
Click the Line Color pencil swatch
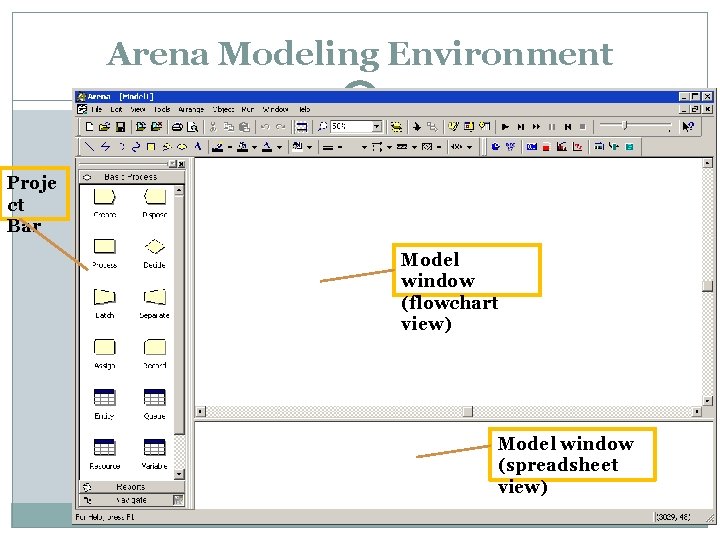(218, 147)
